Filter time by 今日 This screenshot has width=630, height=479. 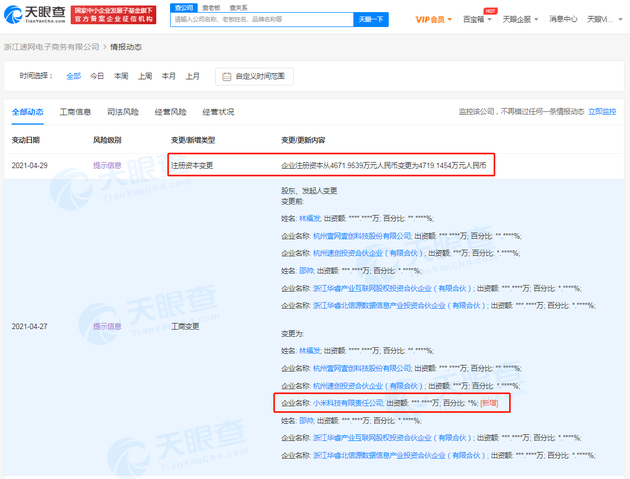(x=97, y=76)
